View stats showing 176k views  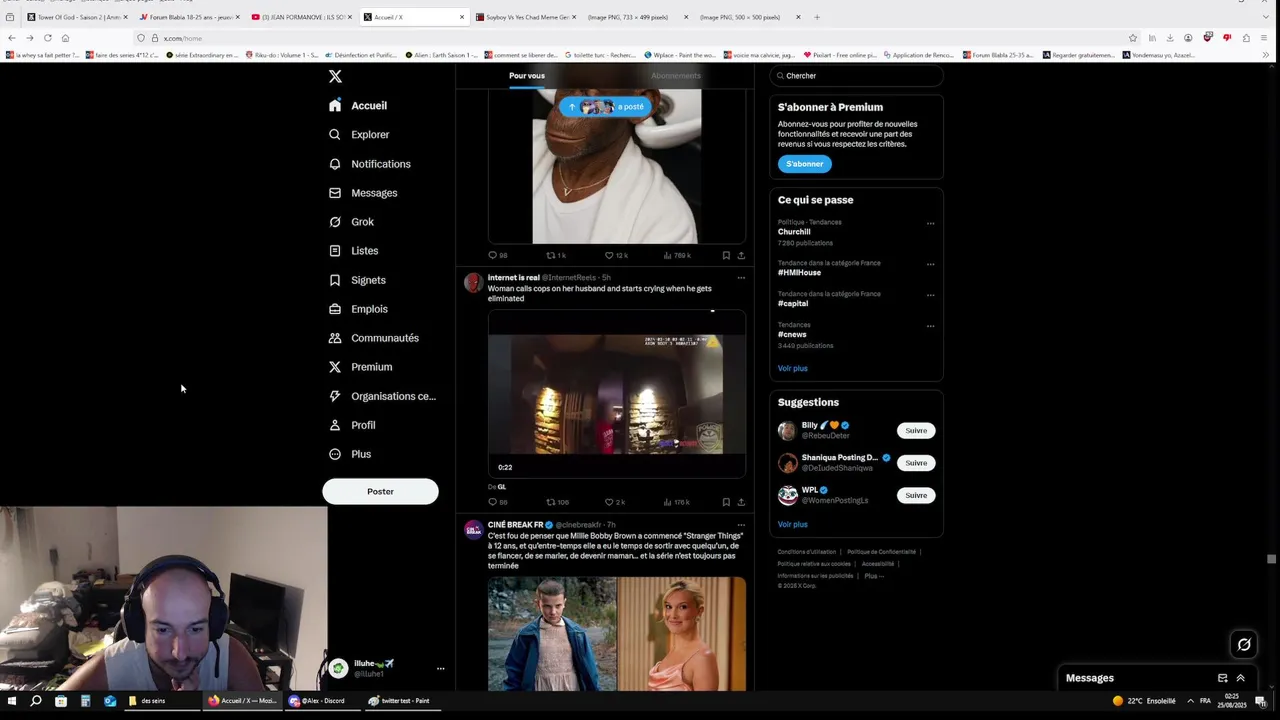tap(677, 502)
